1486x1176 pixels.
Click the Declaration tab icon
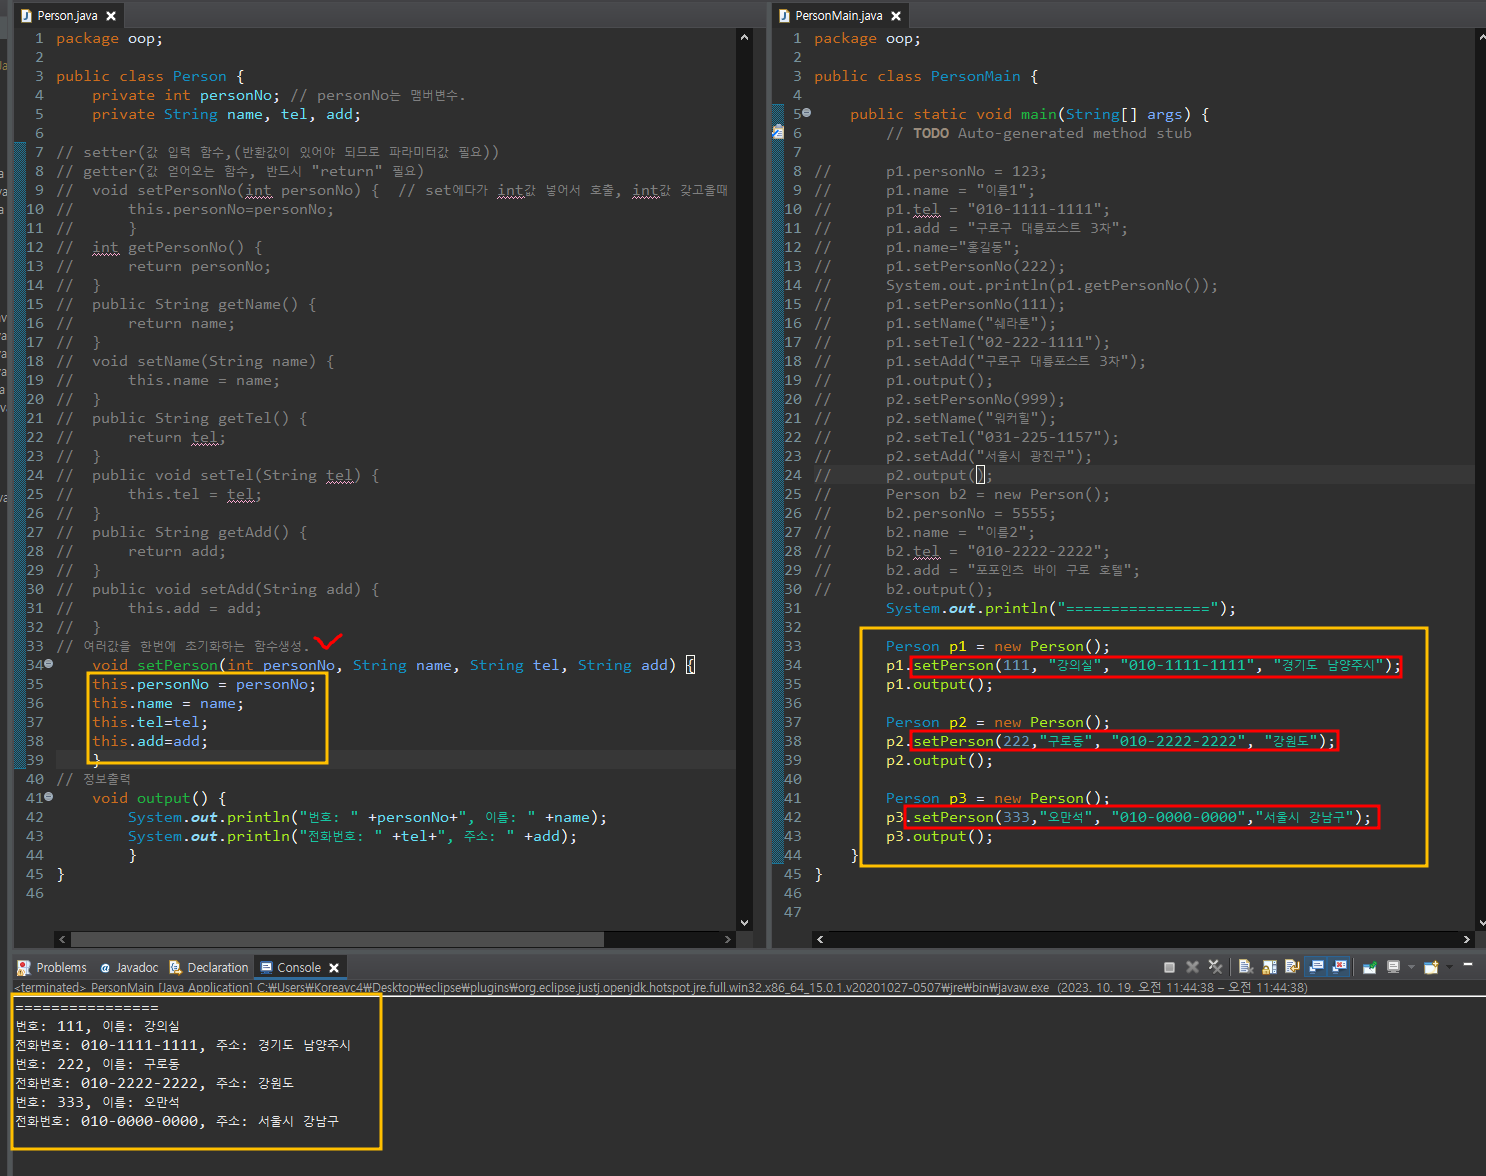(x=176, y=967)
